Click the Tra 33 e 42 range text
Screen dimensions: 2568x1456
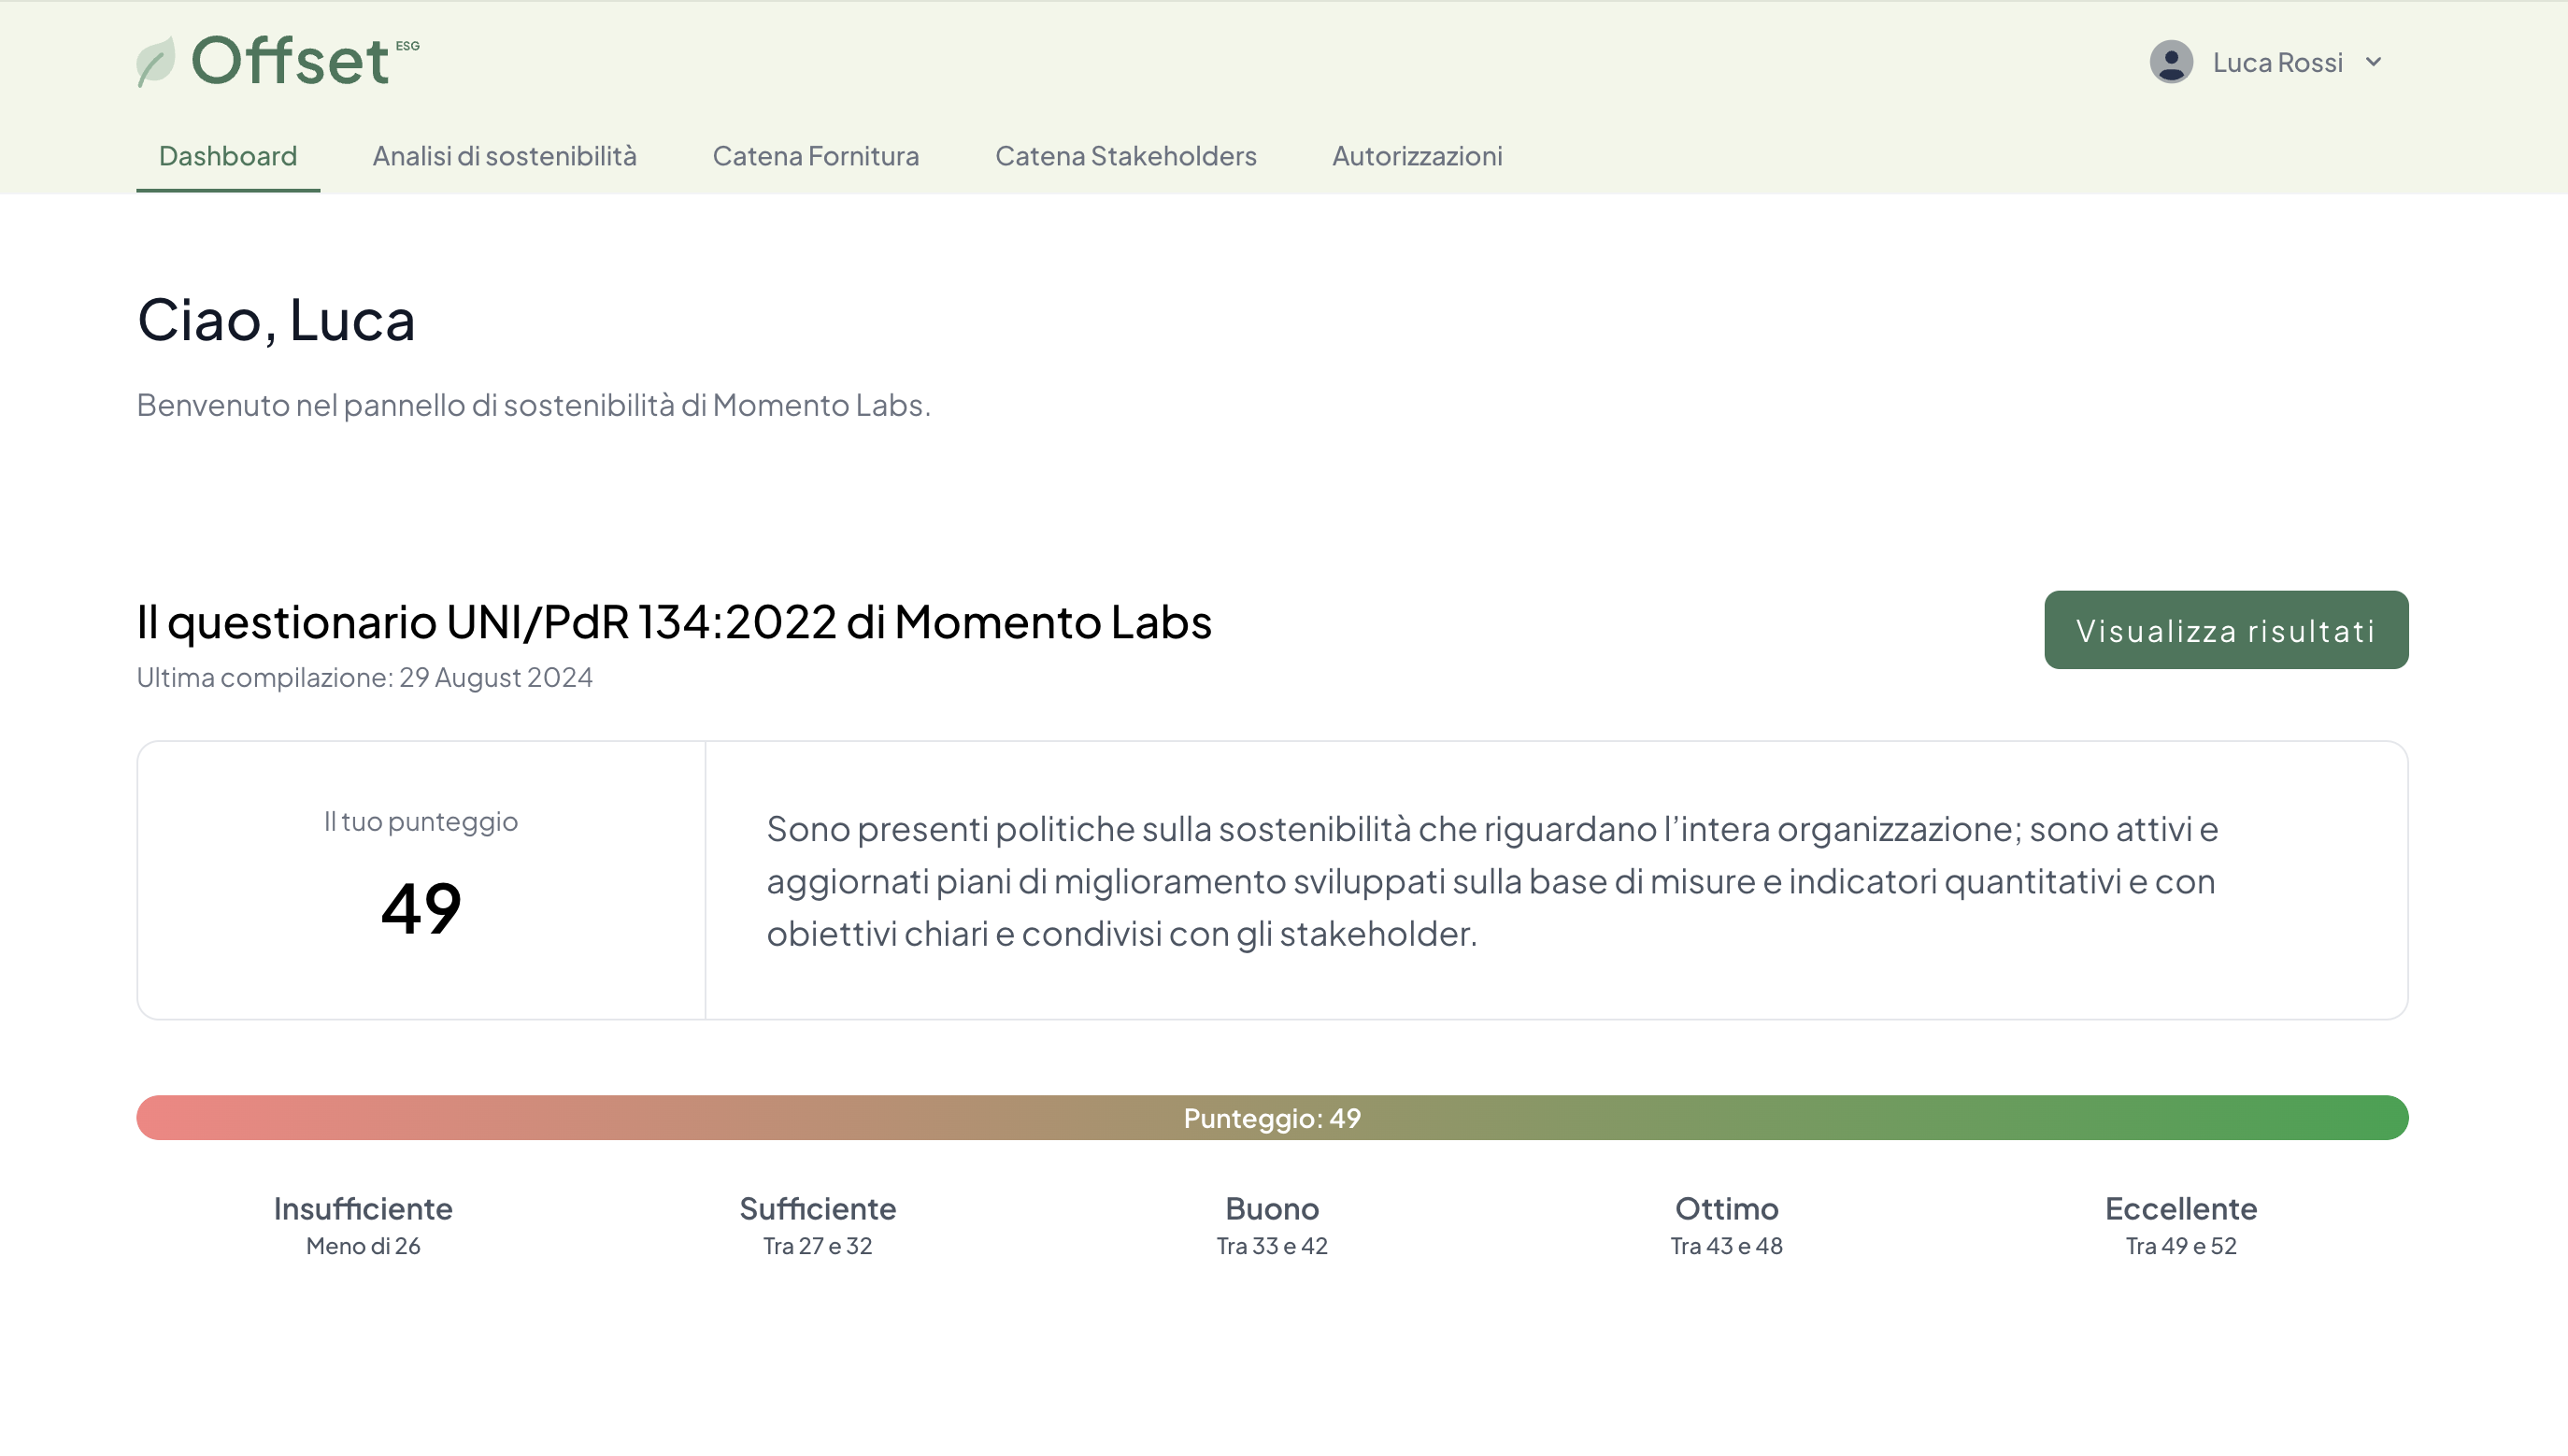click(x=1272, y=1246)
